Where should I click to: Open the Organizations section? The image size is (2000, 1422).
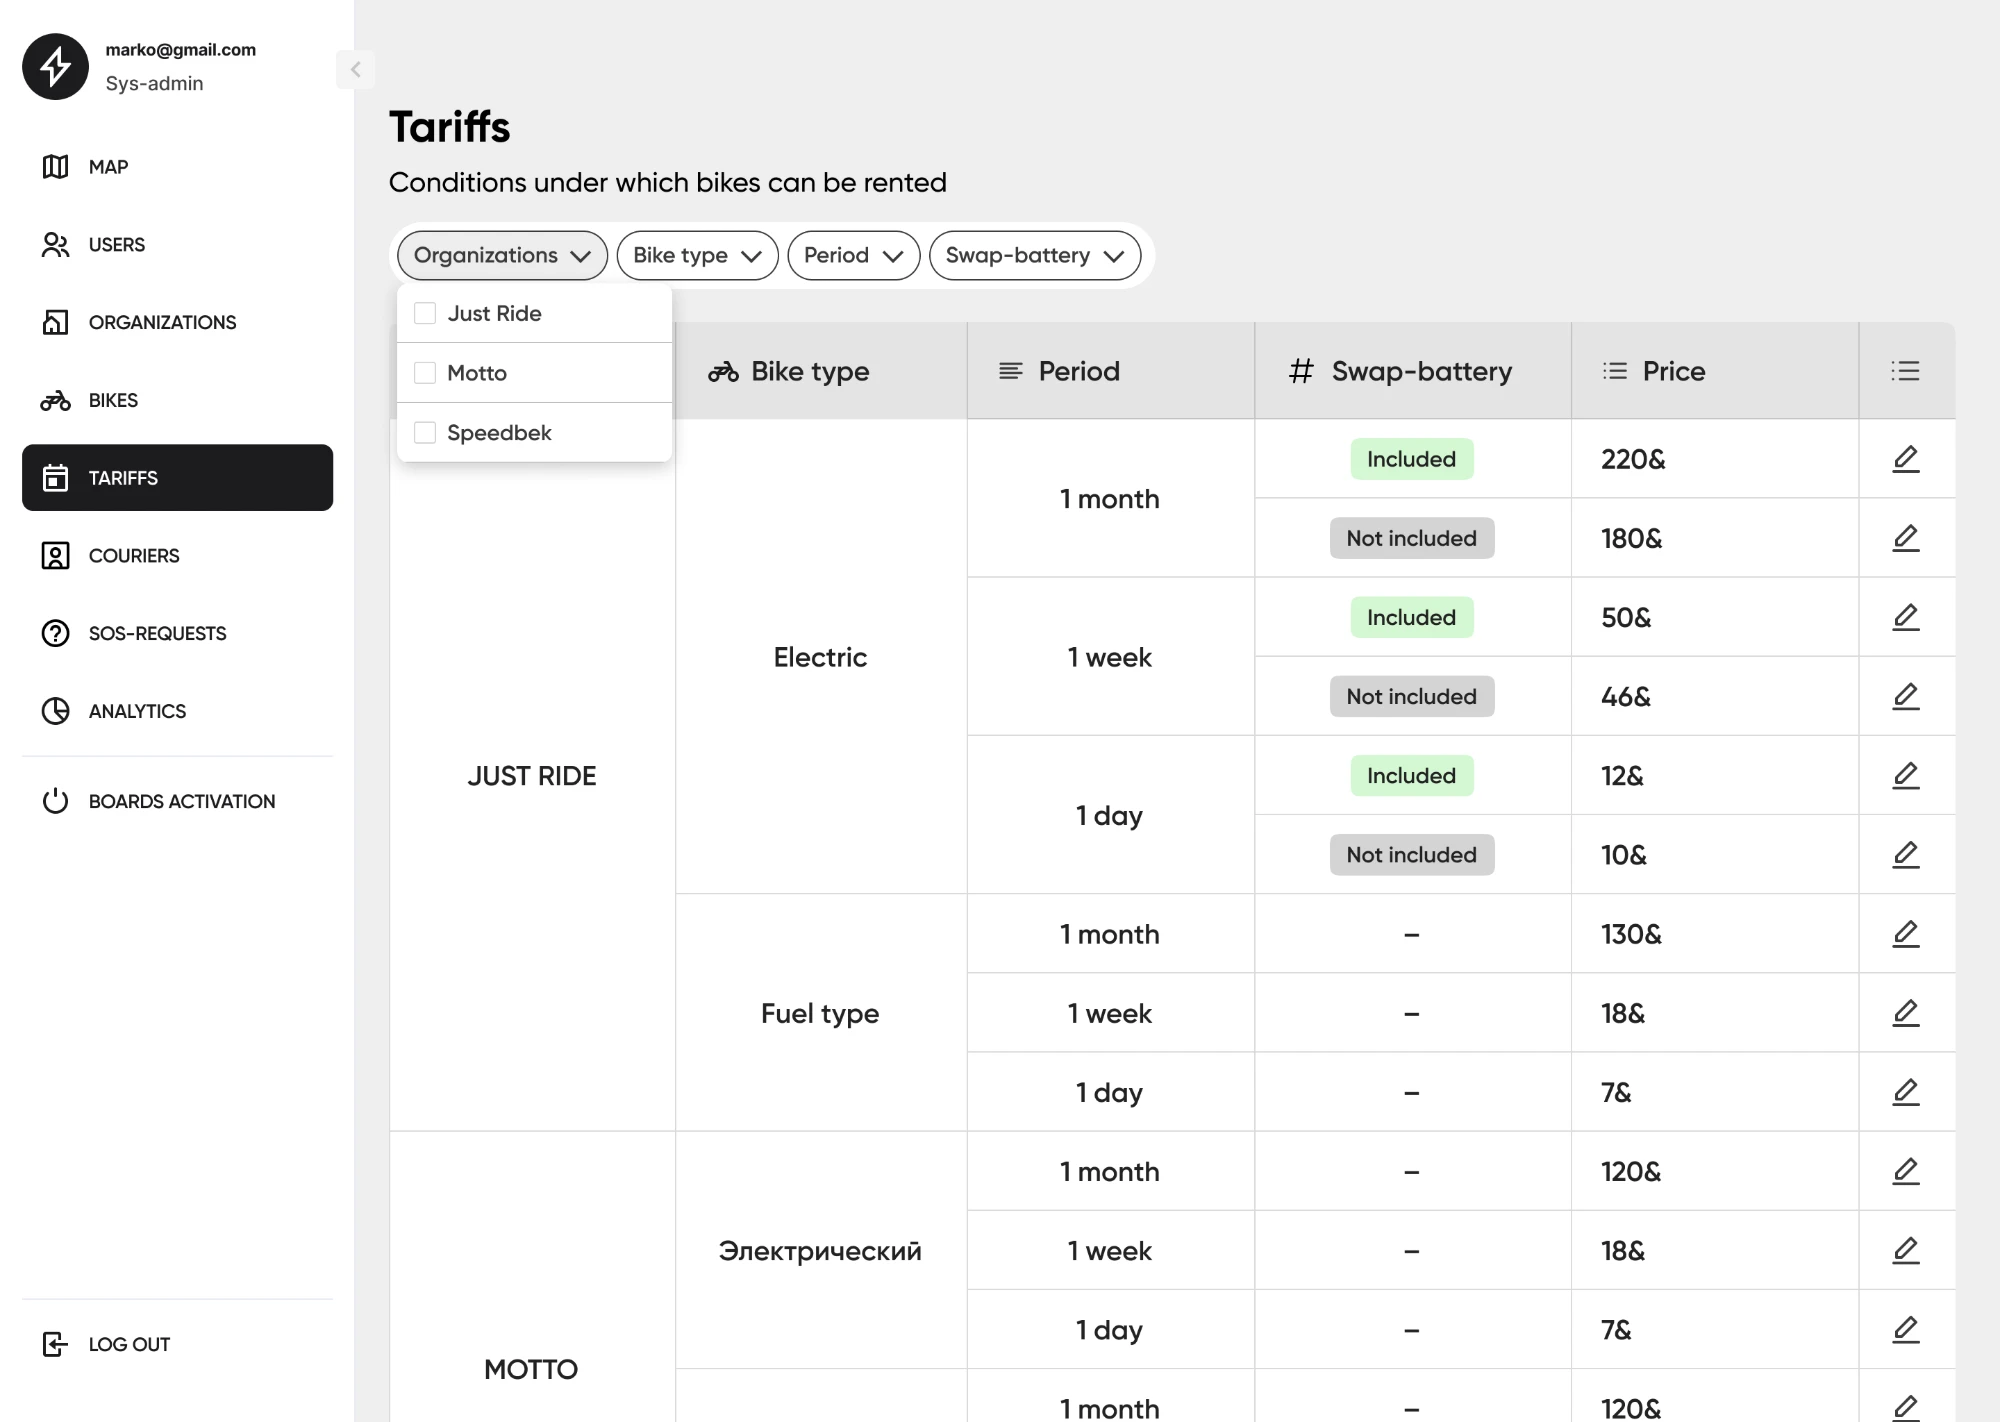tap(177, 322)
